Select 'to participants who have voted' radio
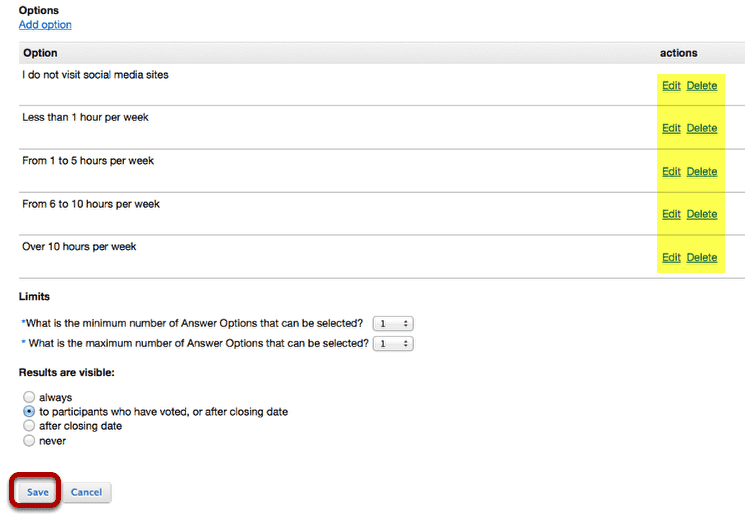The height and width of the screenshot is (520, 745). pyautogui.click(x=29, y=412)
